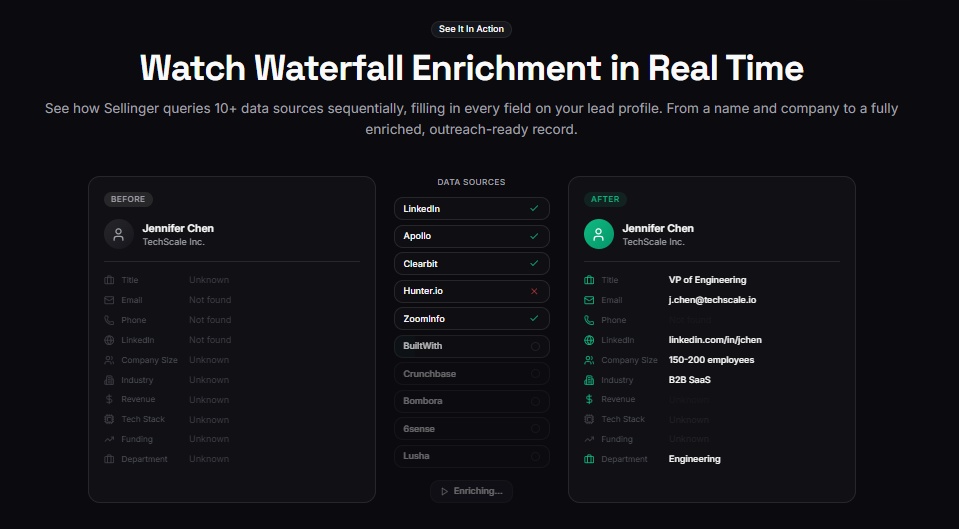The height and width of the screenshot is (529, 959).
Task: Click the green checkmark on LinkedIn
Action: click(534, 209)
